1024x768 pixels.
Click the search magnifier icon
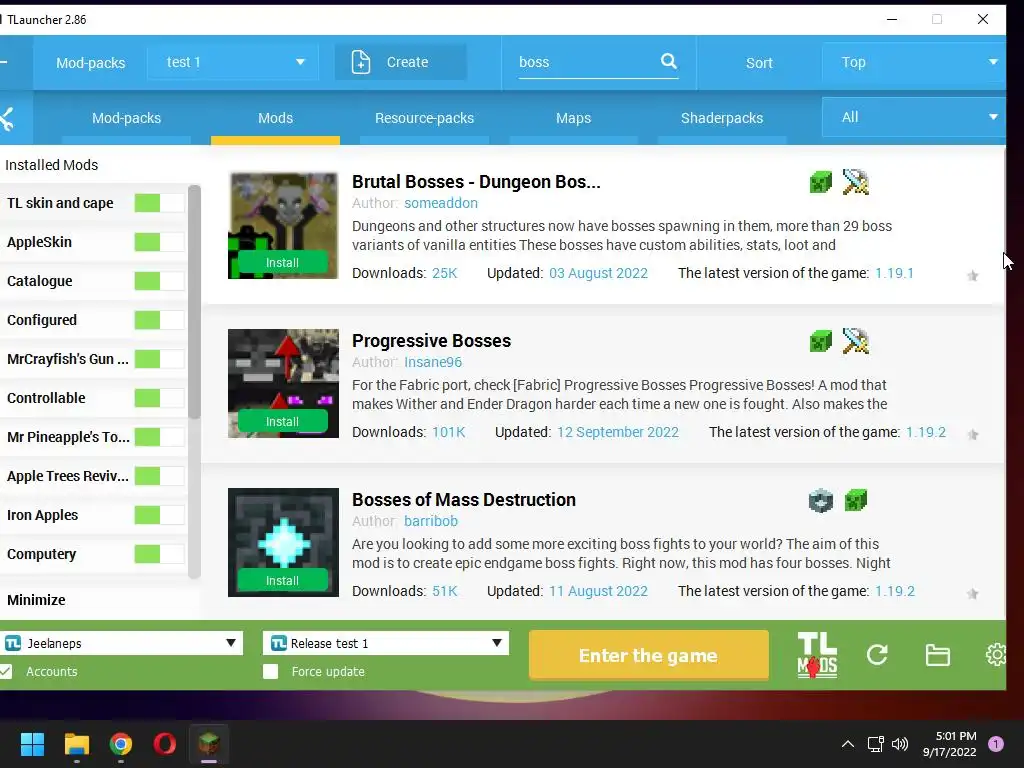[668, 61]
